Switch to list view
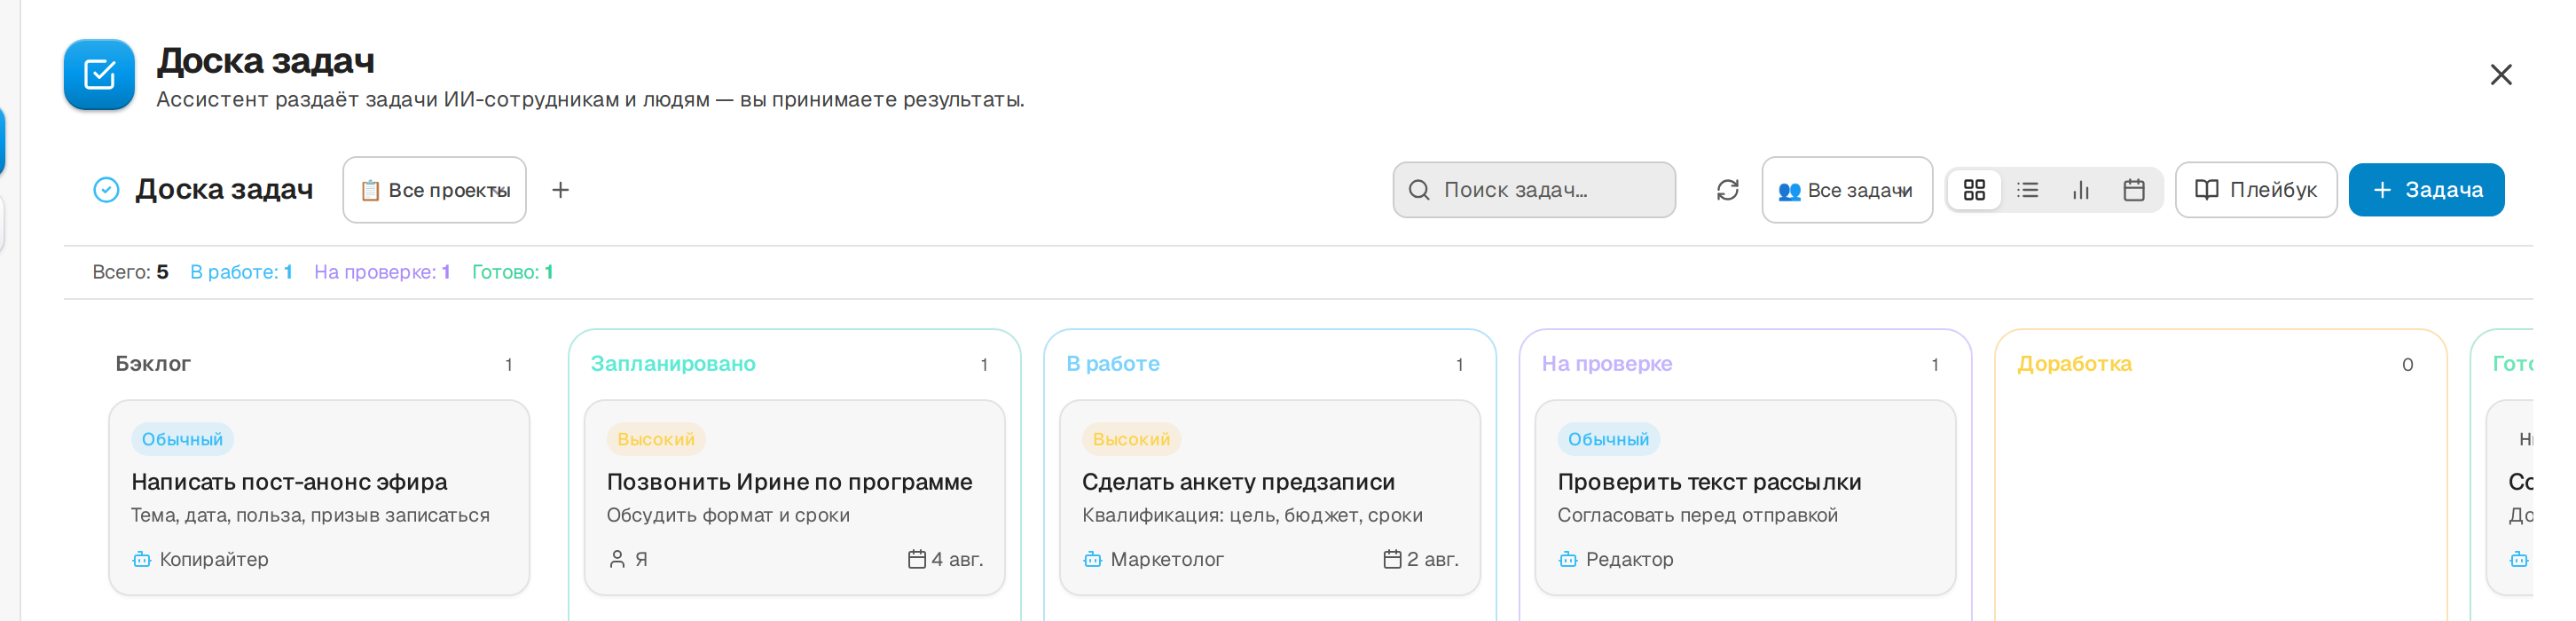The width and height of the screenshot is (2576, 621). 2027,190
